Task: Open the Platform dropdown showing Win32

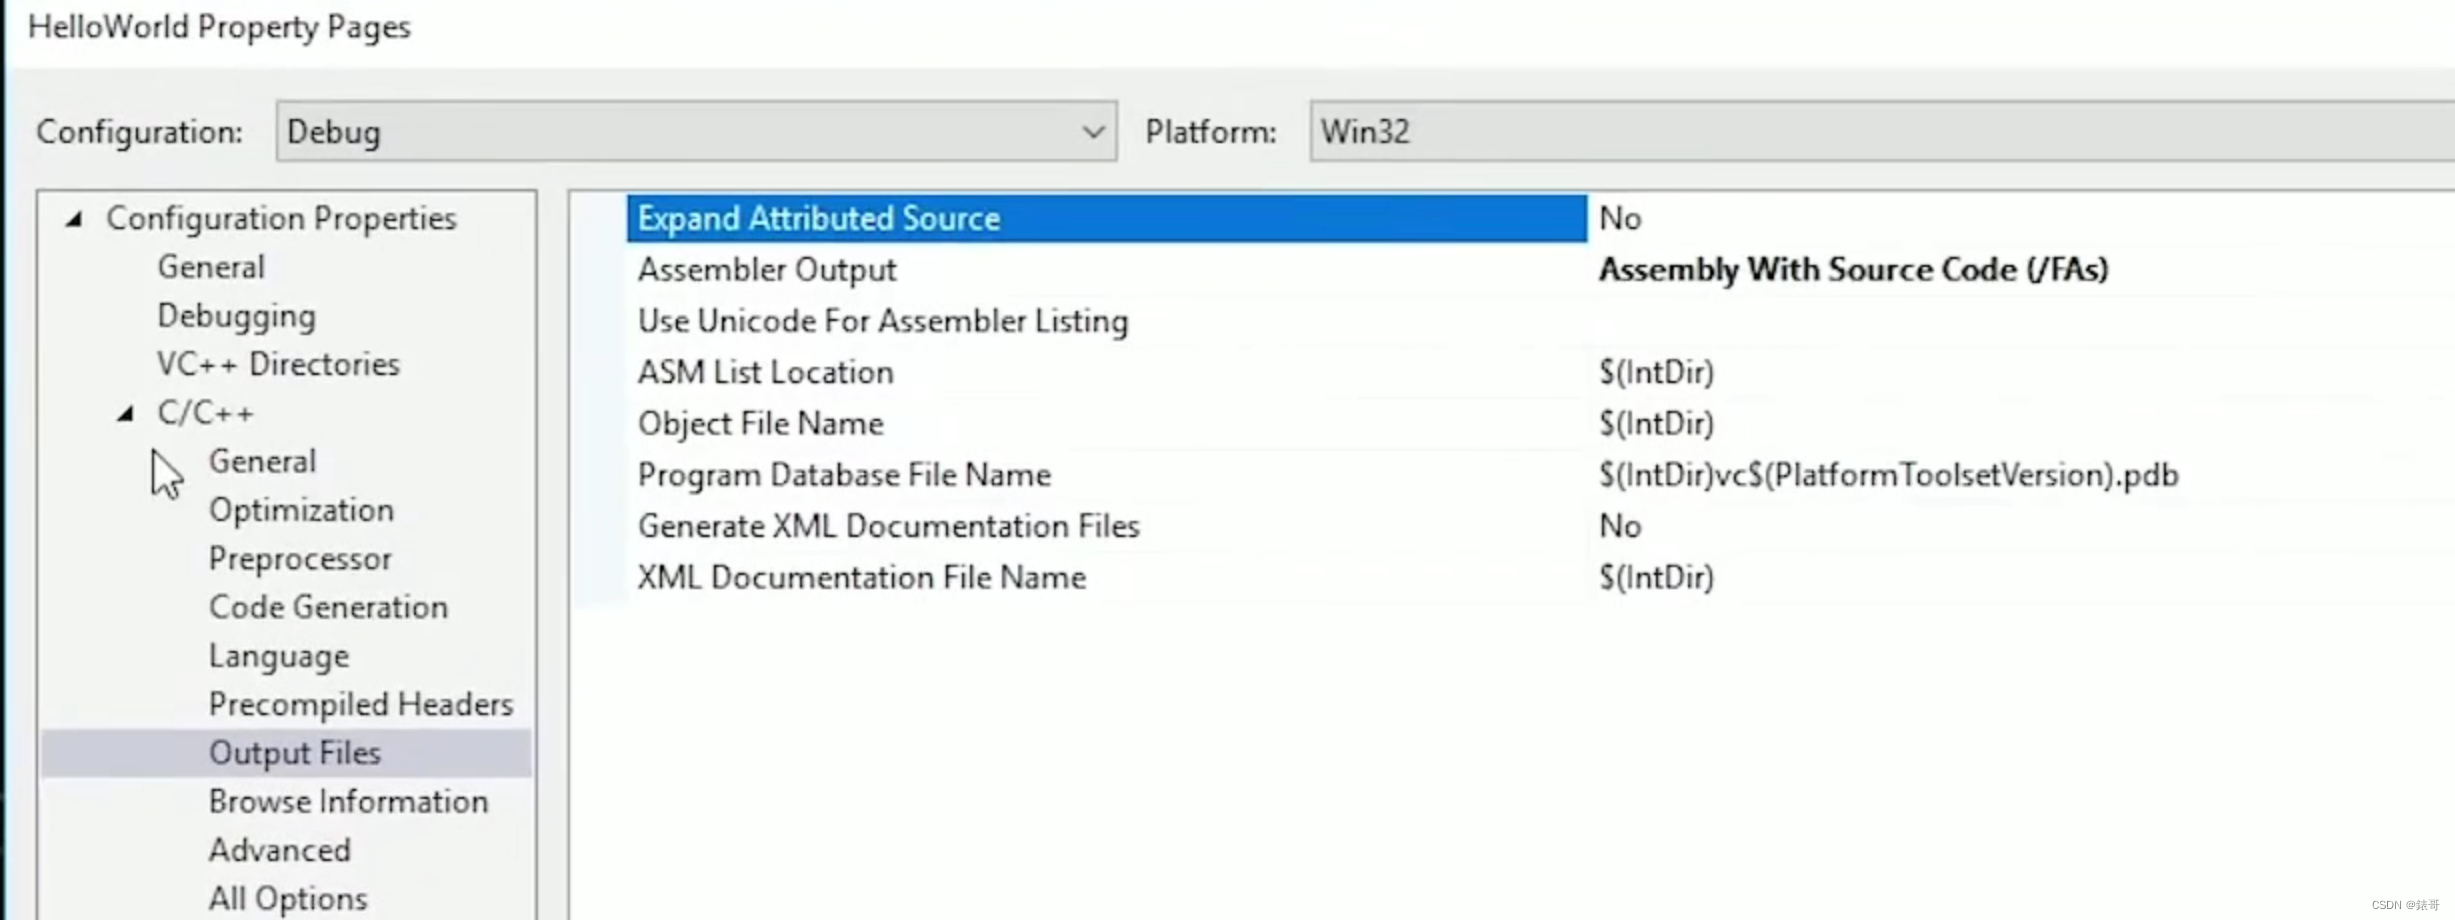Action: pos(1882,131)
